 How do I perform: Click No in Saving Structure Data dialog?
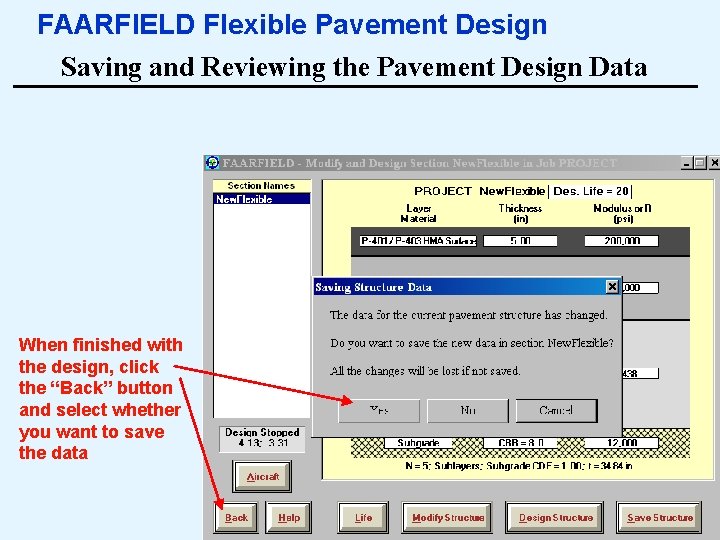(x=467, y=410)
